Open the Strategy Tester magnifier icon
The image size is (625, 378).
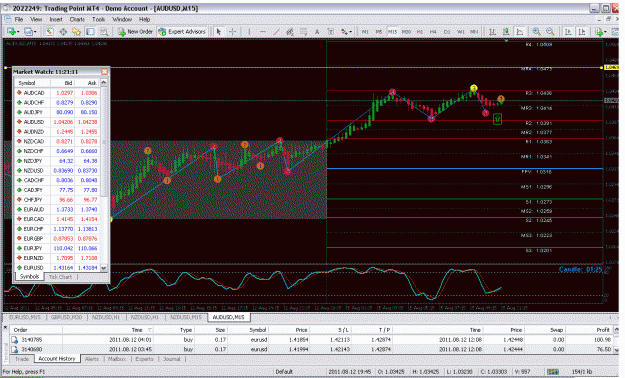tap(104, 32)
